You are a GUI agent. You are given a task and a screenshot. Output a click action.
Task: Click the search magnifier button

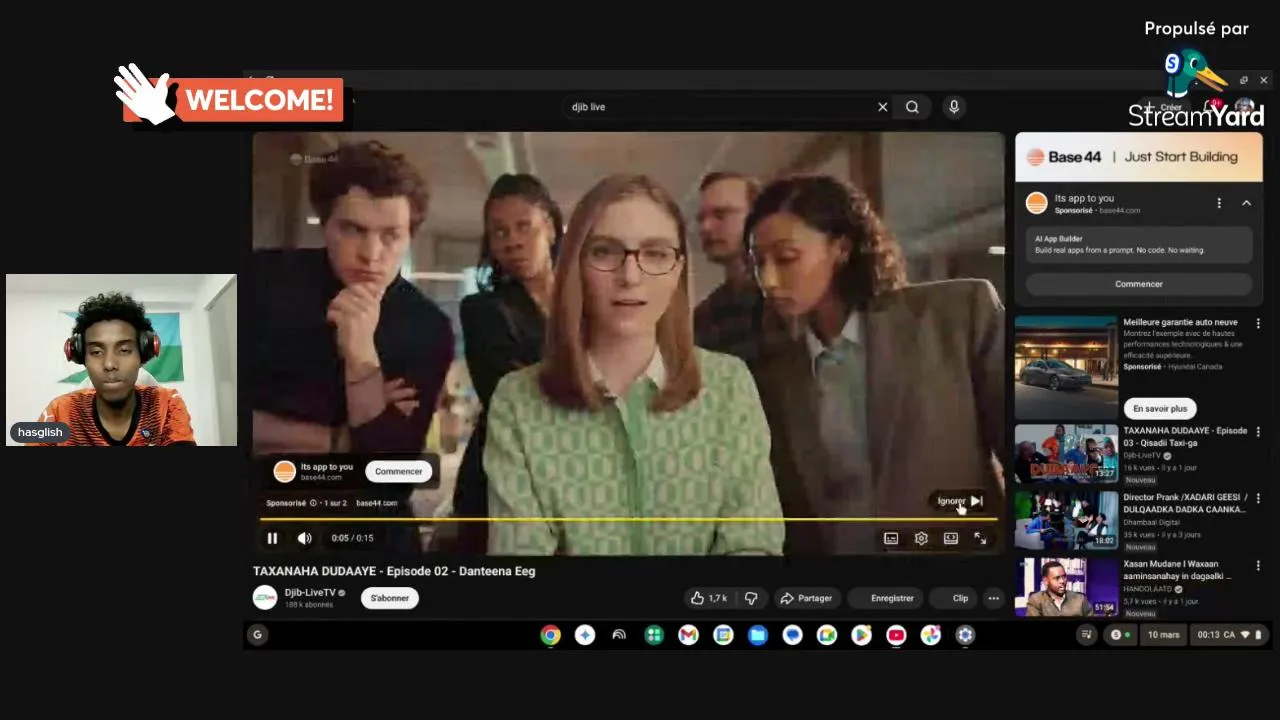912,107
